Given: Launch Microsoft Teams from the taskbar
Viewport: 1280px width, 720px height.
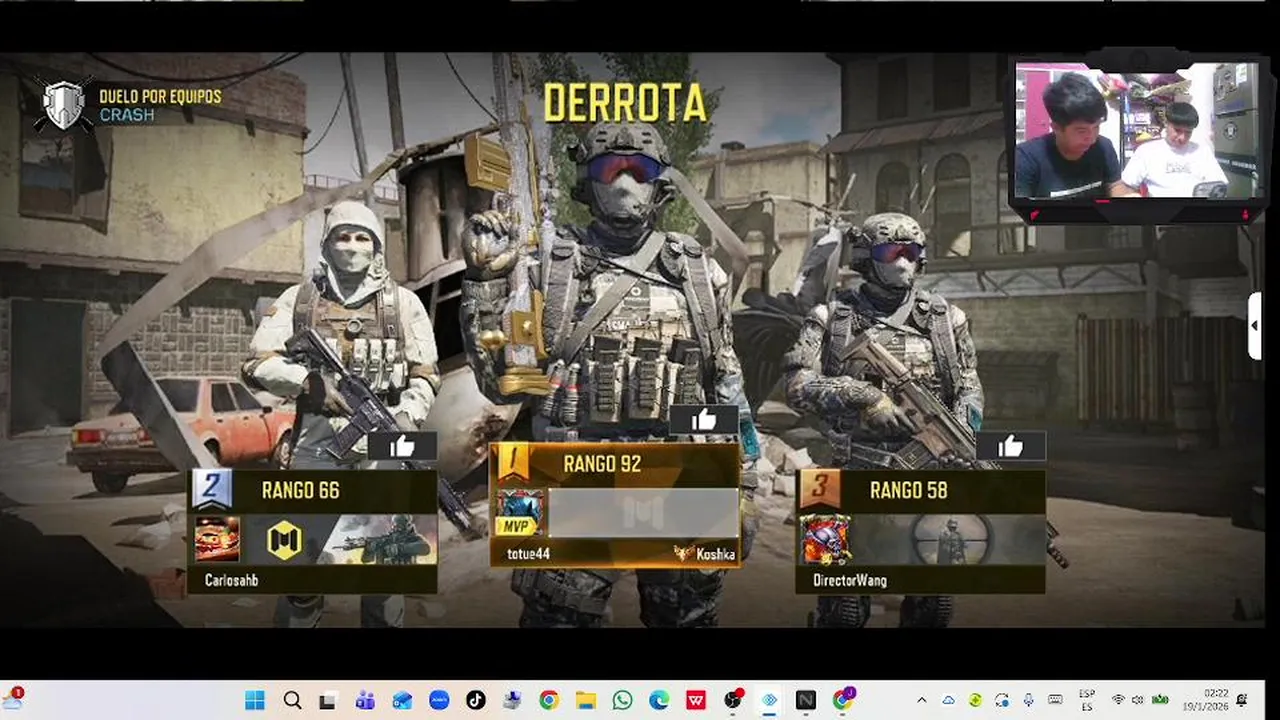Looking at the screenshot, I should pyautogui.click(x=365, y=700).
